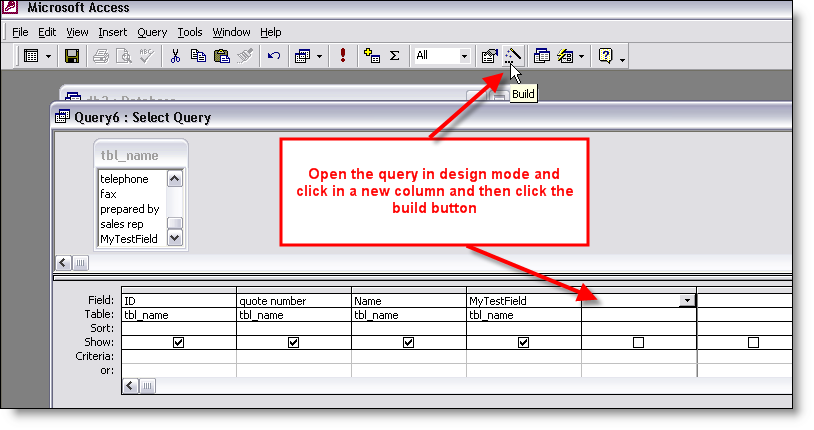This screenshot has height=430, width=814.
Task: Uncheck Show box for ID column
Action: point(178,342)
